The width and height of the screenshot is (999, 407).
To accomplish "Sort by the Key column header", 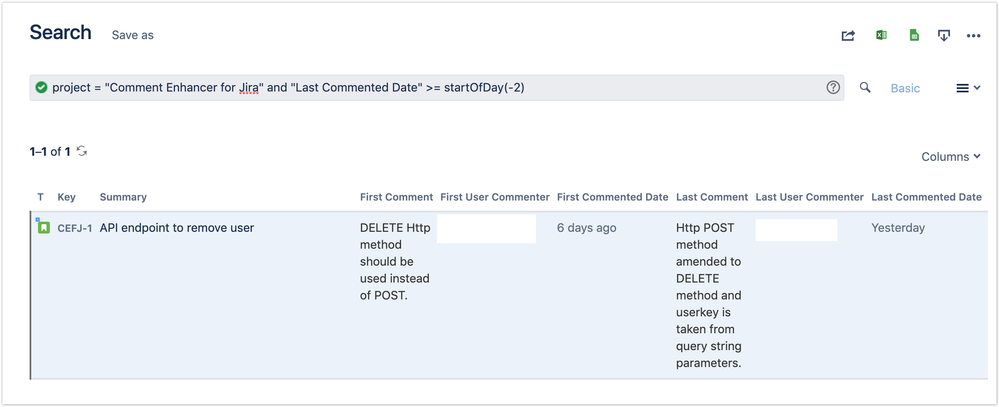I will (x=66, y=197).
